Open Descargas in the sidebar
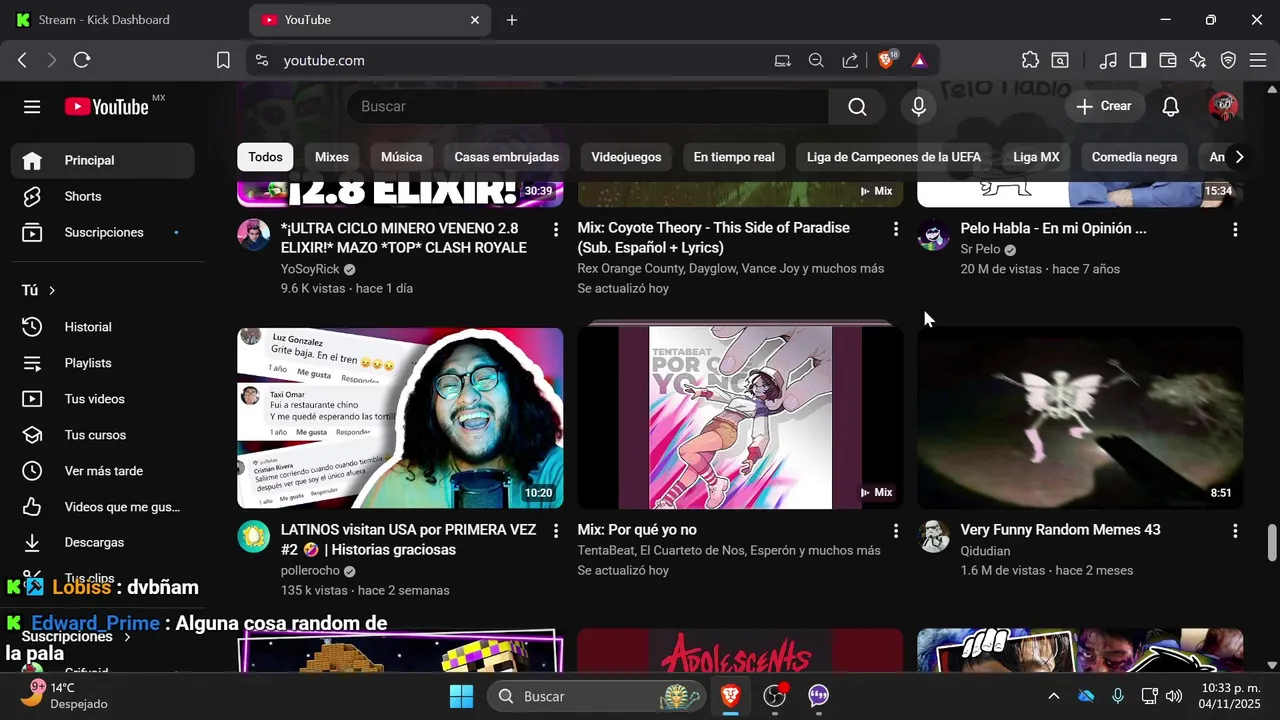This screenshot has height=720, width=1280. (103, 542)
